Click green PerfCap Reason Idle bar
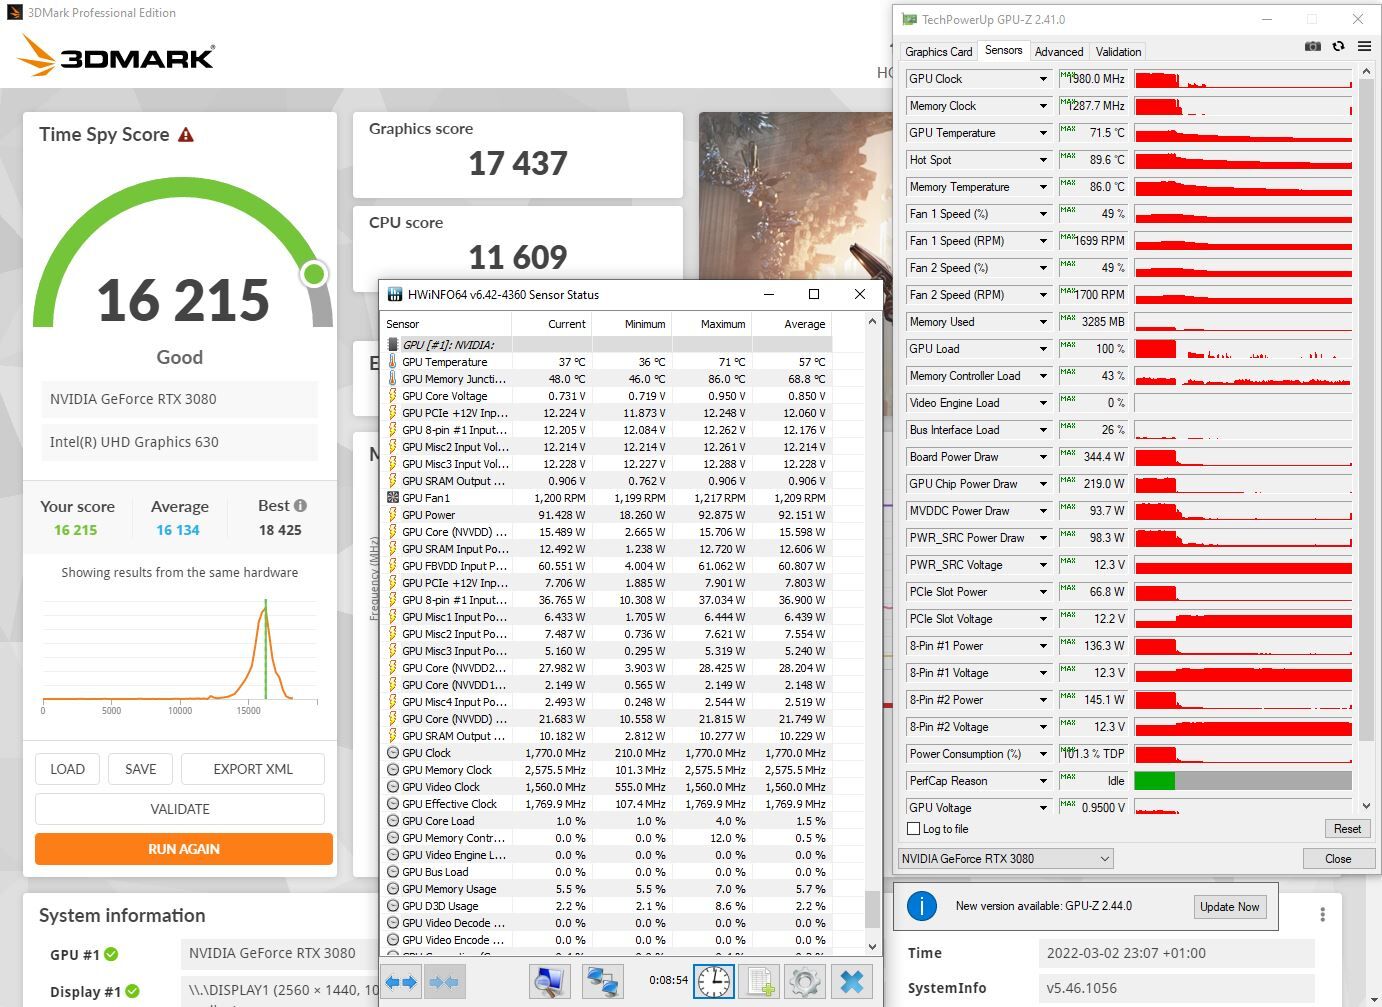 click(x=1155, y=781)
